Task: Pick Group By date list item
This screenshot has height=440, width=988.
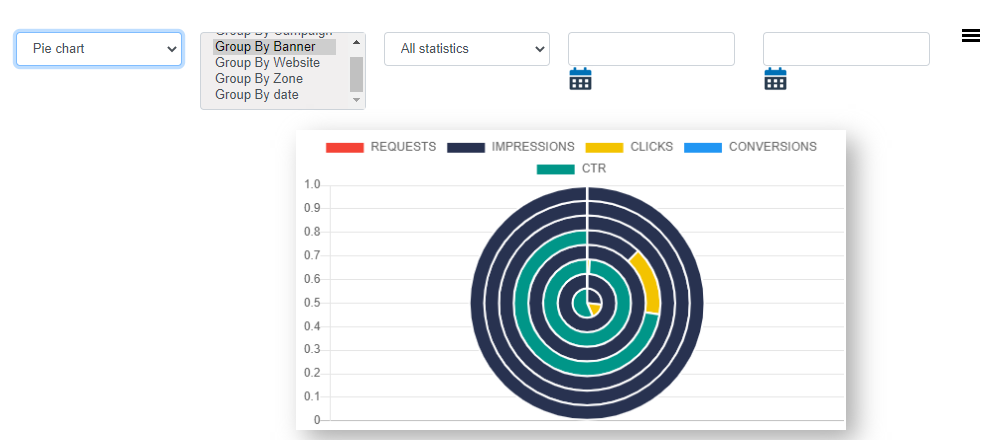Action: pos(257,95)
